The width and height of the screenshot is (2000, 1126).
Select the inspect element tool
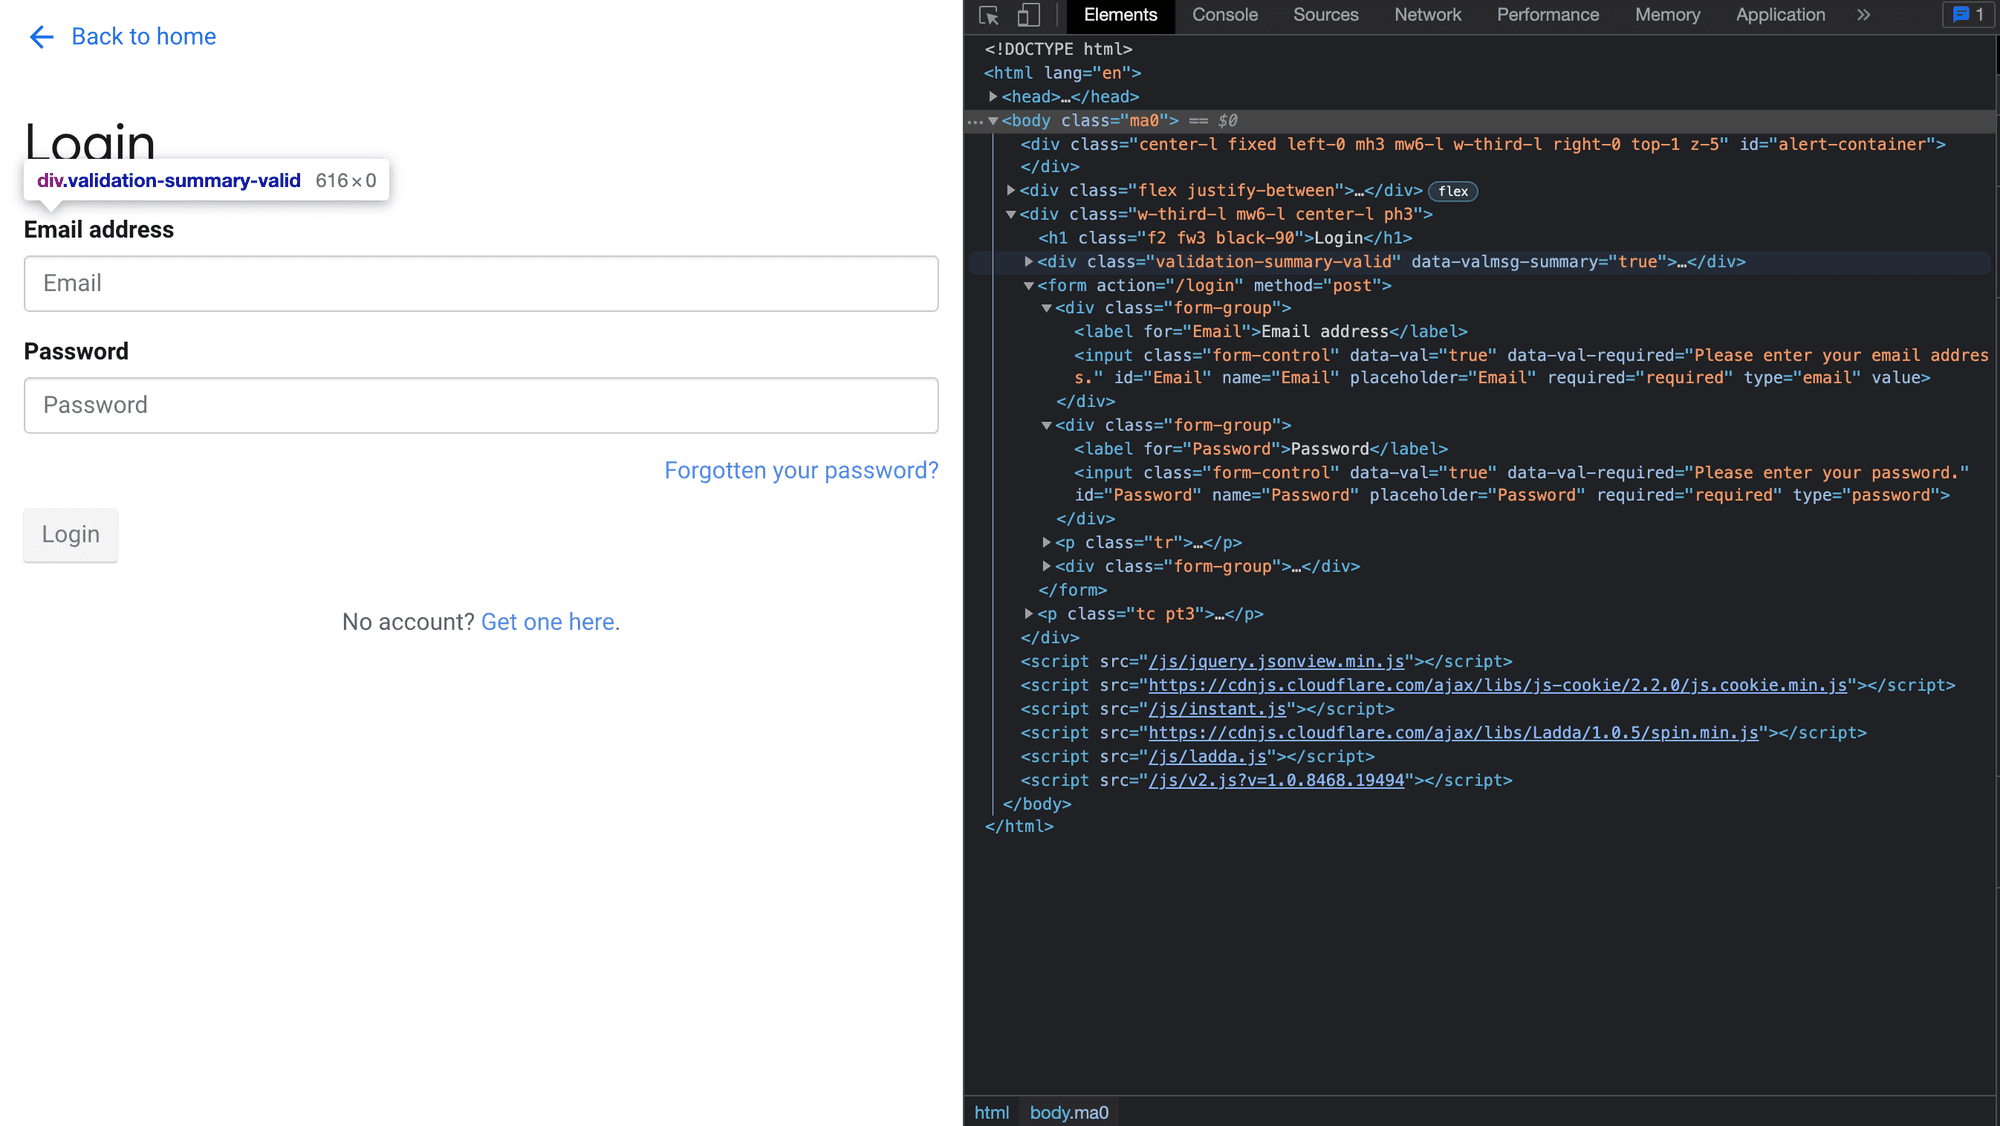tap(988, 15)
